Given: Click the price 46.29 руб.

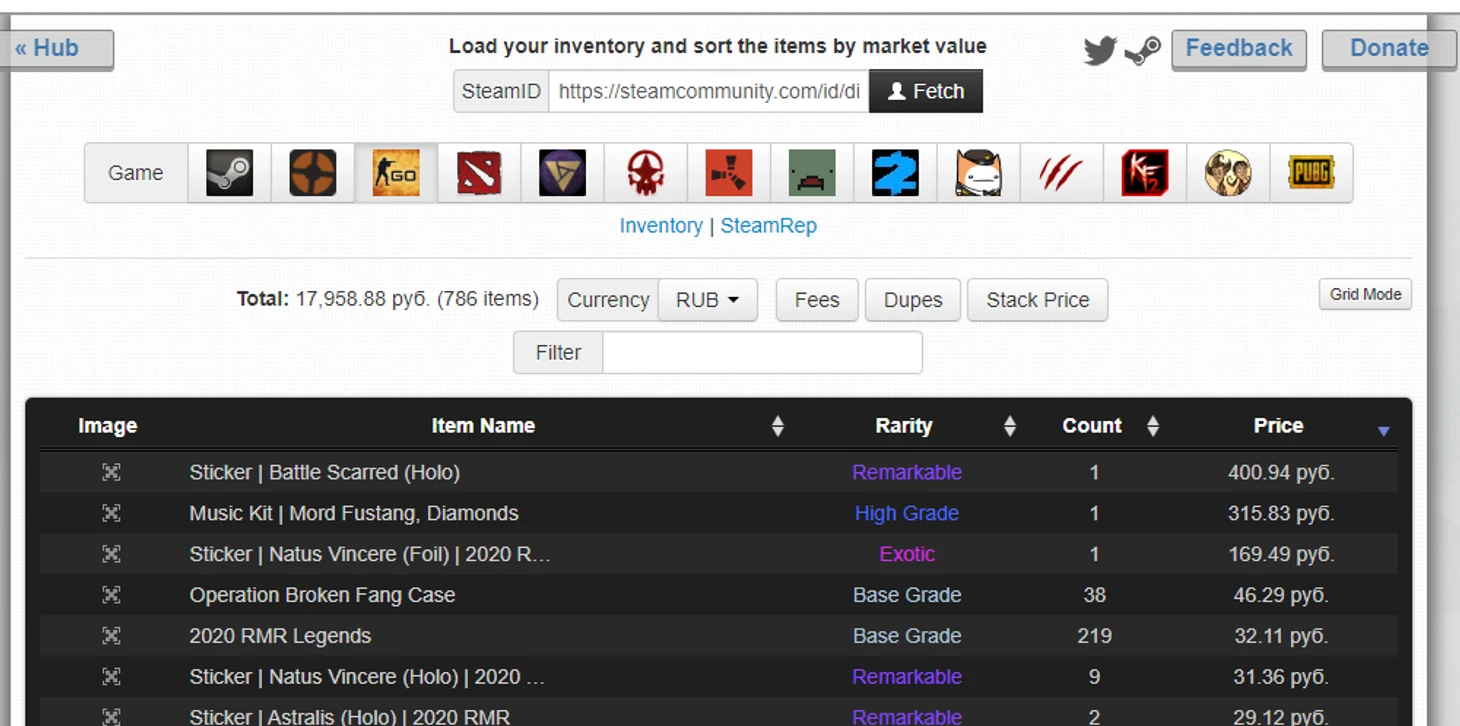Looking at the screenshot, I should pos(1281,595).
